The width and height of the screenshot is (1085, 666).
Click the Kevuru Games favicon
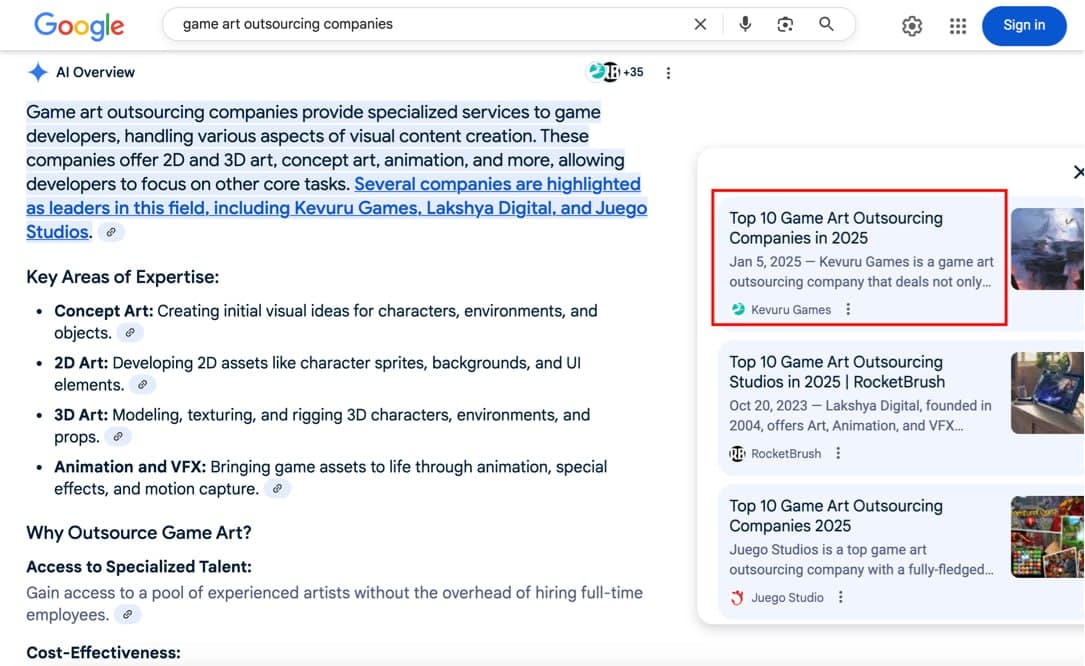(738, 309)
